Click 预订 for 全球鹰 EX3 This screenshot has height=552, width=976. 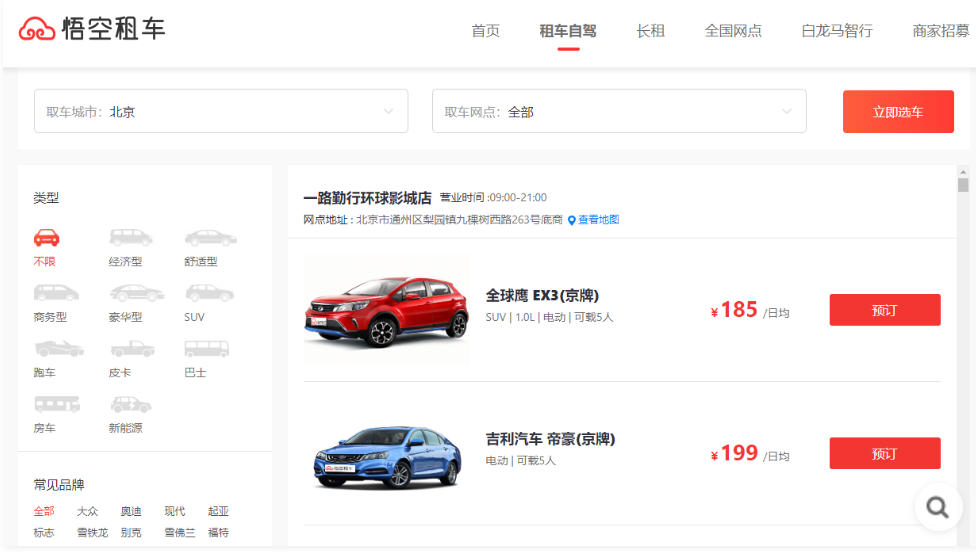point(884,310)
